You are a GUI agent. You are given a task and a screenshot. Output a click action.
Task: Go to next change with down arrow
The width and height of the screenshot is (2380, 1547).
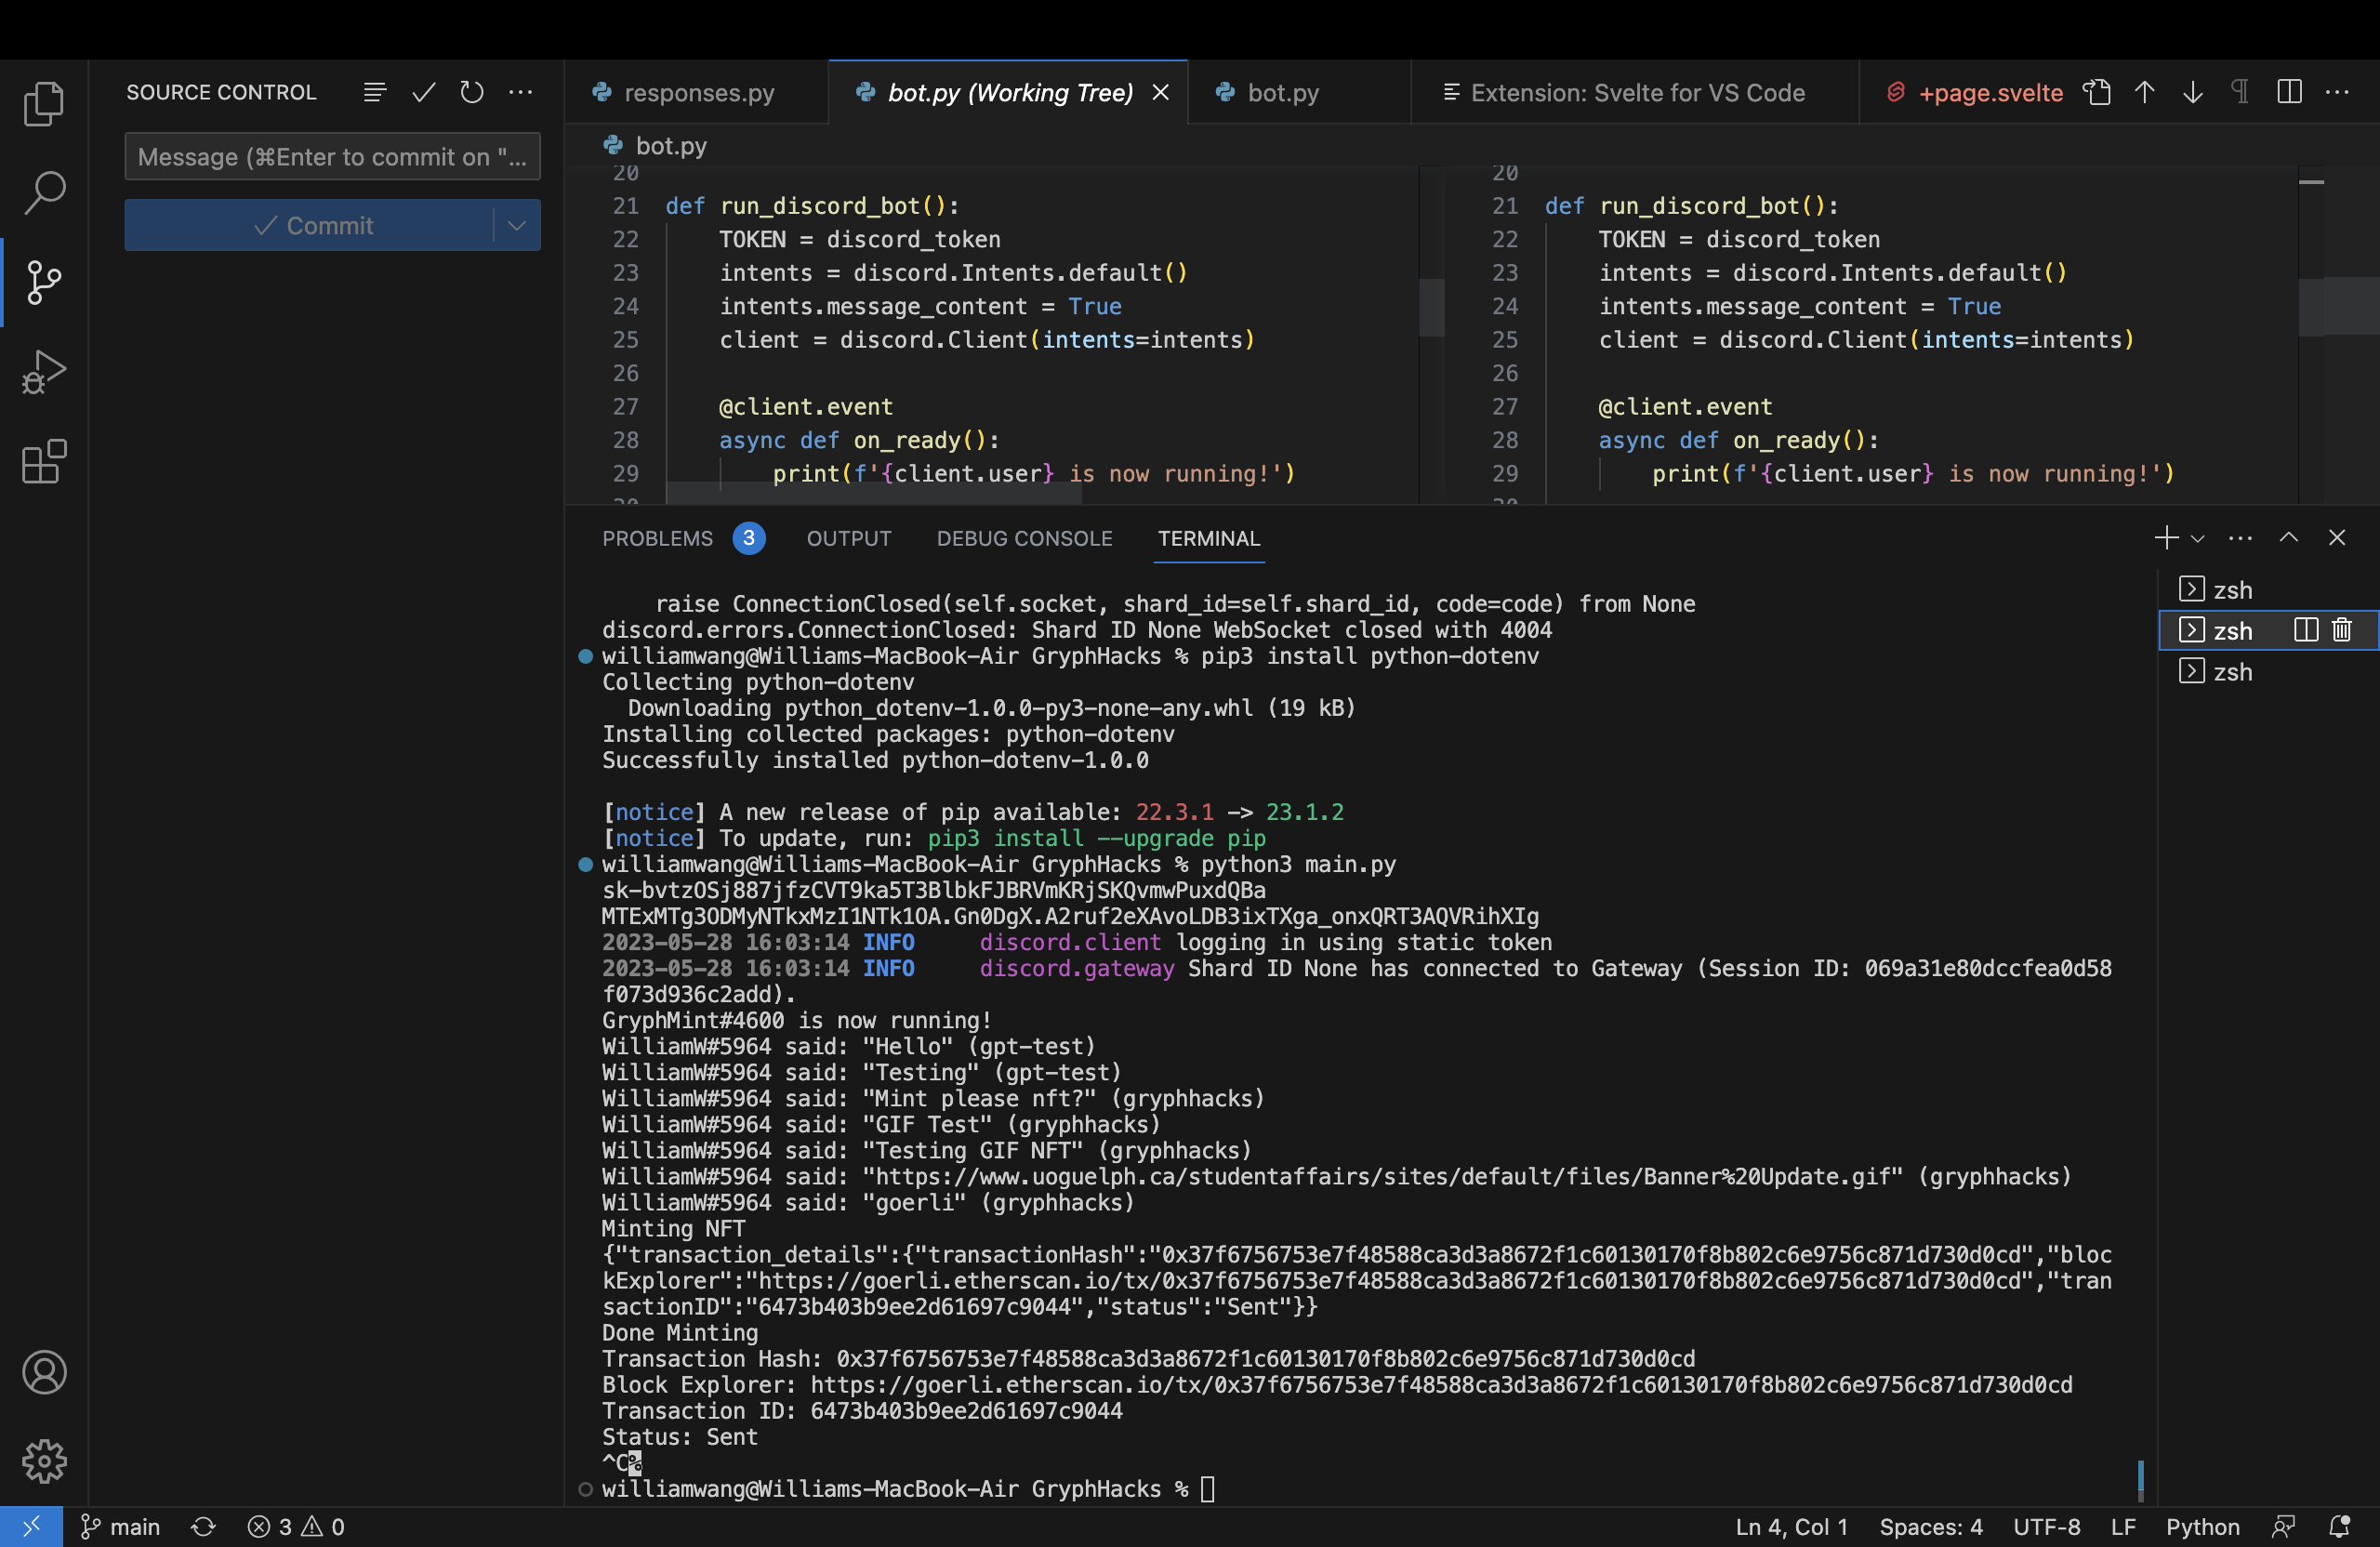[2193, 92]
